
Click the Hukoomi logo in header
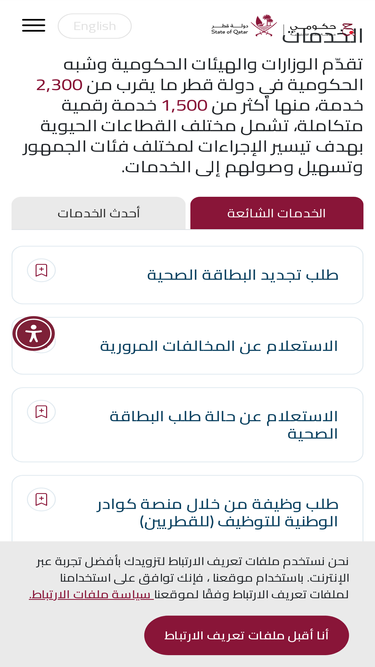coord(322,31)
